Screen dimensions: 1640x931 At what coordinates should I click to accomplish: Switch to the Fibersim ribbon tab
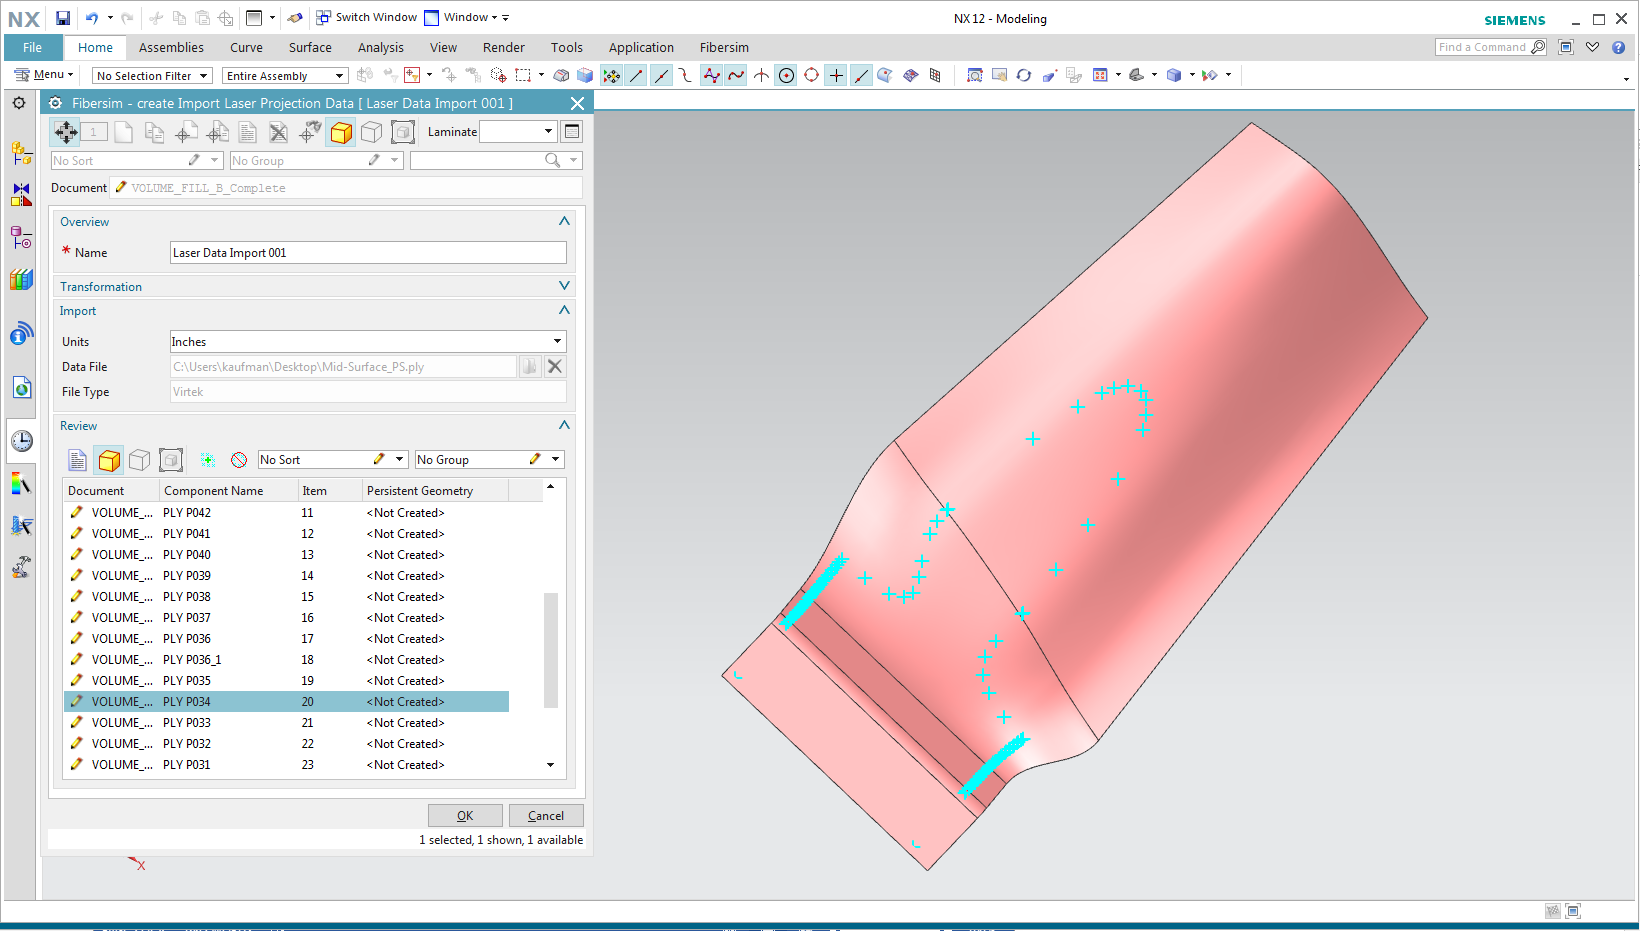click(x=724, y=47)
